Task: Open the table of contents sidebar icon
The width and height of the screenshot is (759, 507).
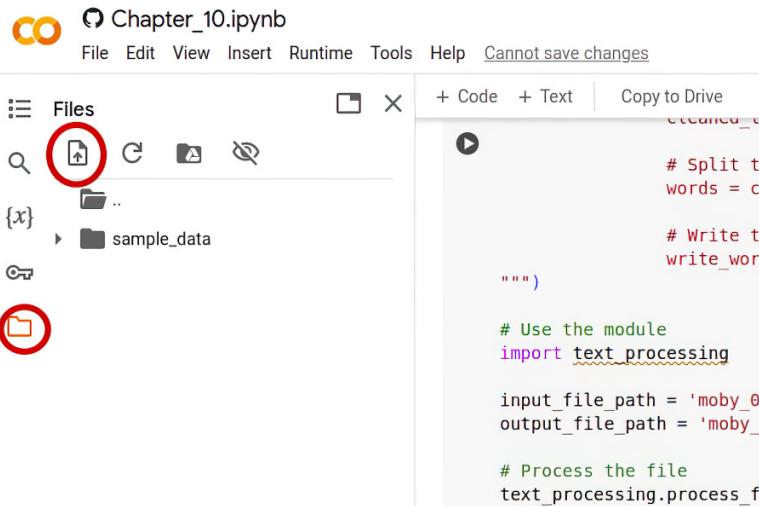Action: pyautogui.click(x=19, y=108)
